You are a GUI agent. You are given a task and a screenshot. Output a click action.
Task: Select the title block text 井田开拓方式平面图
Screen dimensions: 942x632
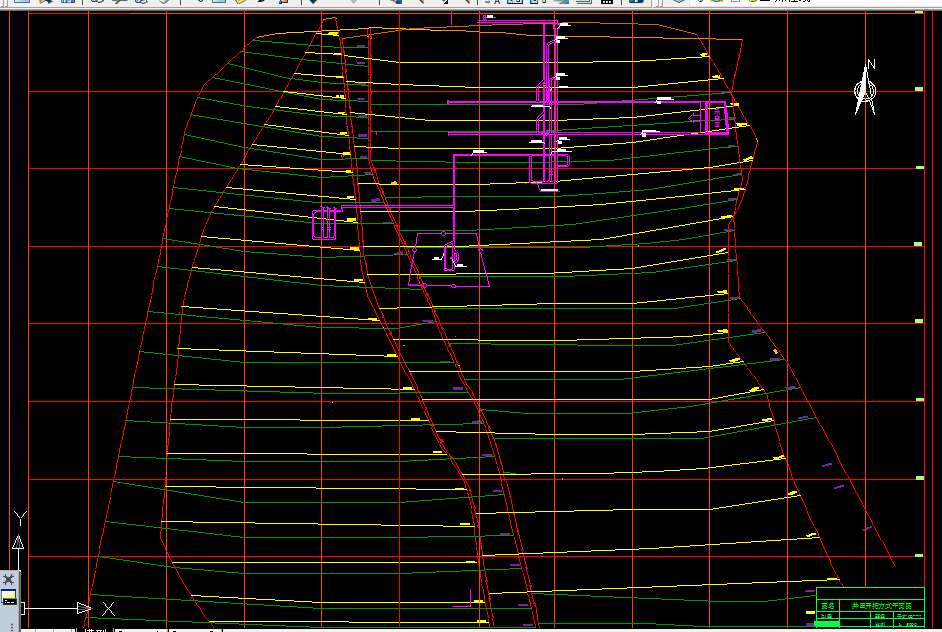pyautogui.click(x=881, y=606)
